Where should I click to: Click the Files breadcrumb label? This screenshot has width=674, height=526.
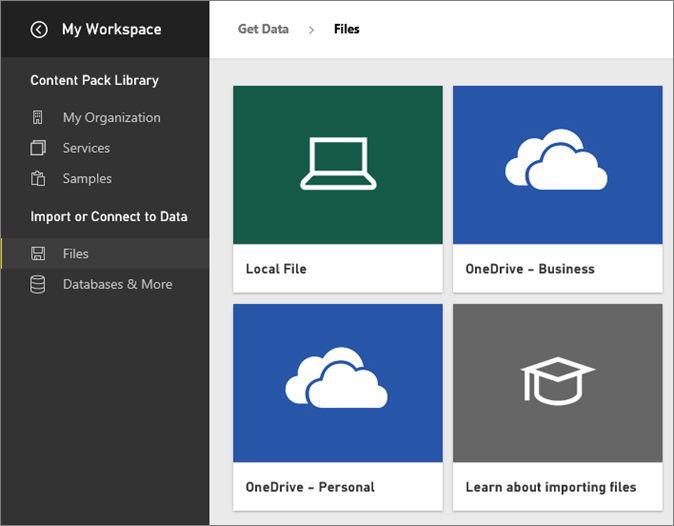tap(347, 29)
